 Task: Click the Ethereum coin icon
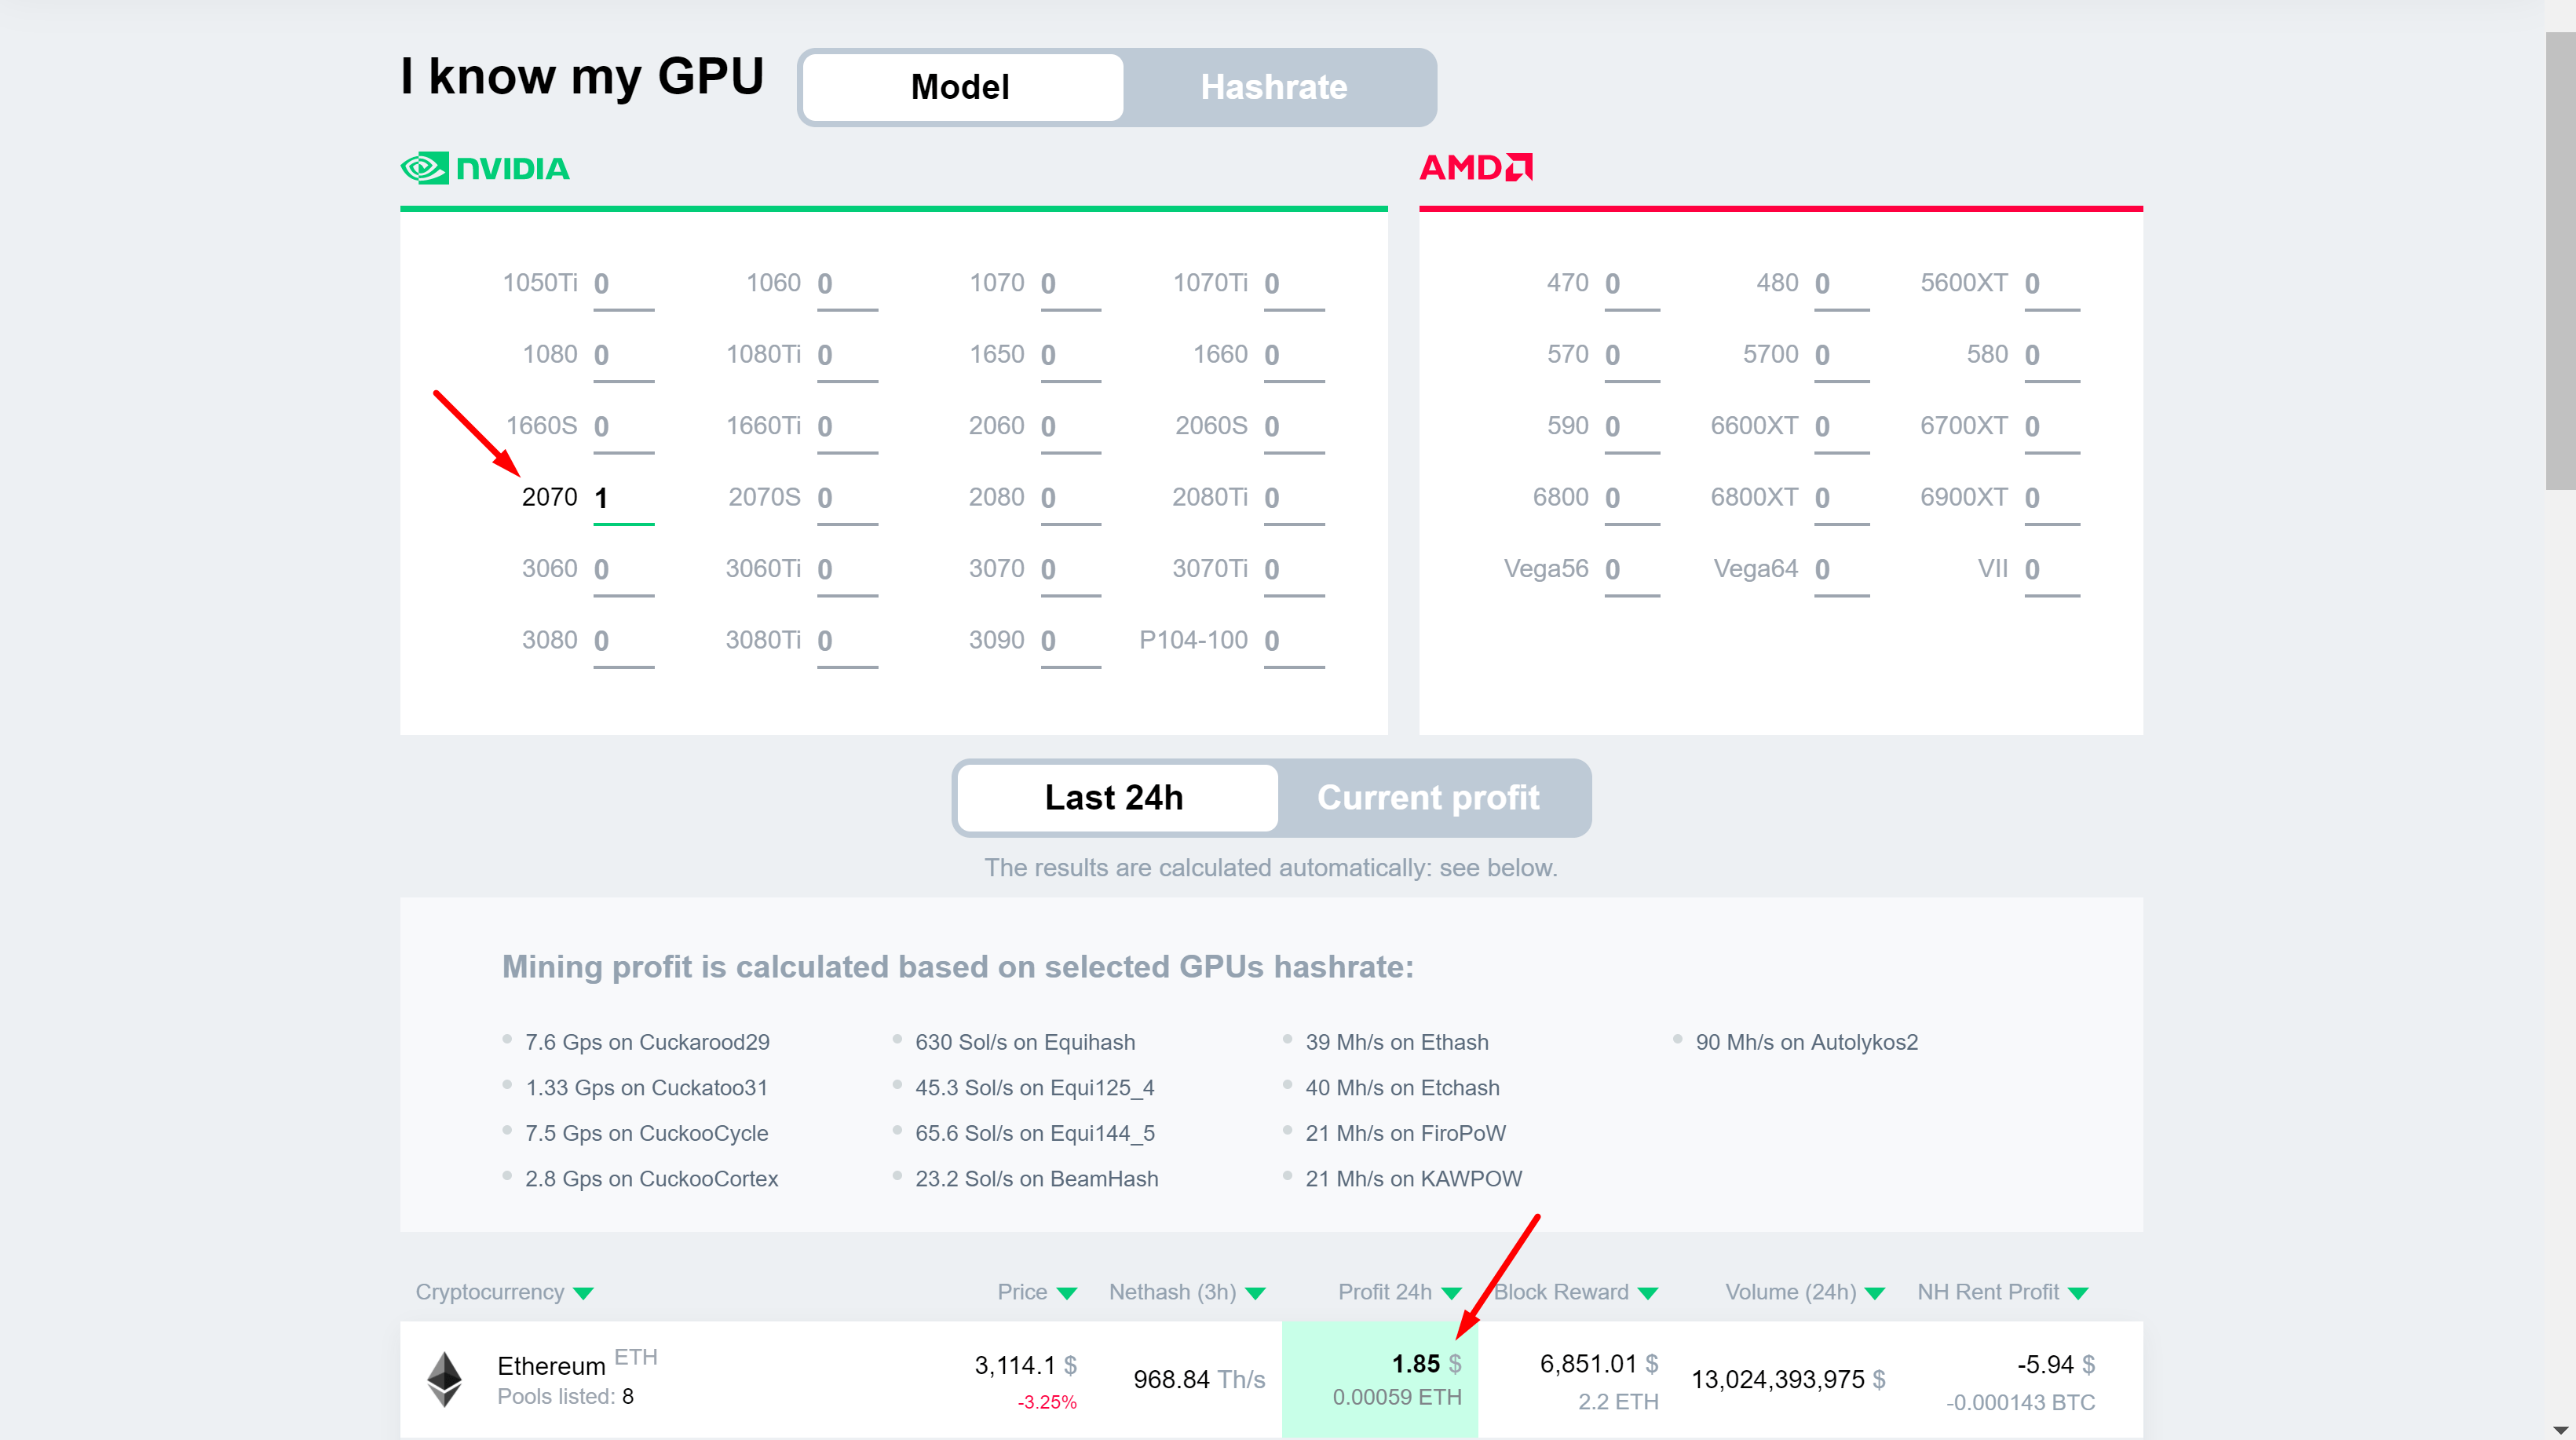pyautogui.click(x=444, y=1379)
